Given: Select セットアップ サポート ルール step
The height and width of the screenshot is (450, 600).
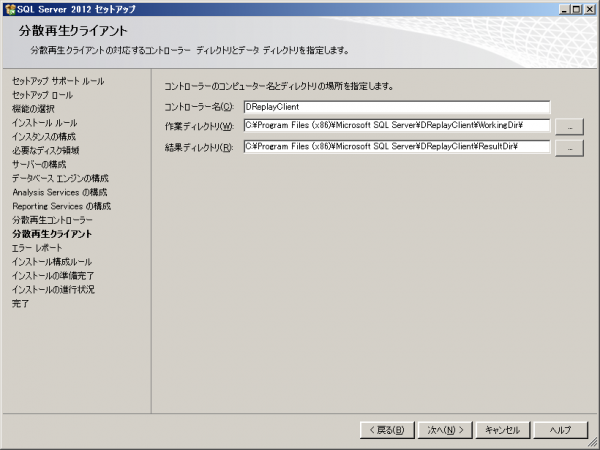Looking at the screenshot, I should pyautogui.click(x=58, y=80).
